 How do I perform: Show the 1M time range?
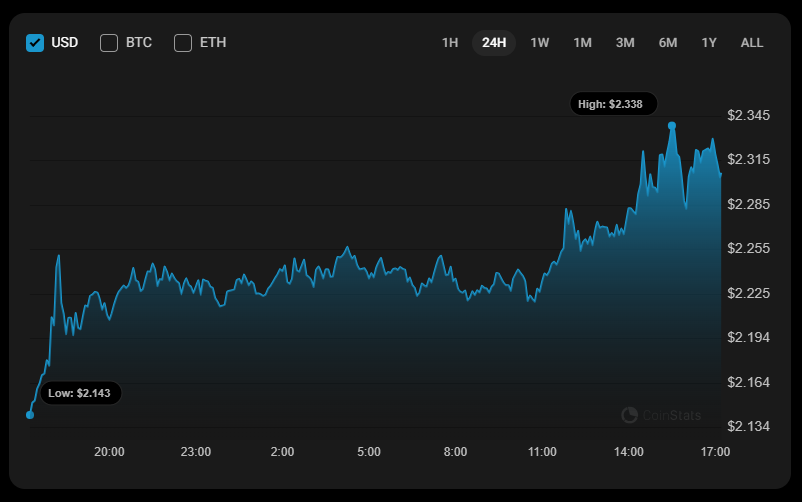[x=582, y=43]
